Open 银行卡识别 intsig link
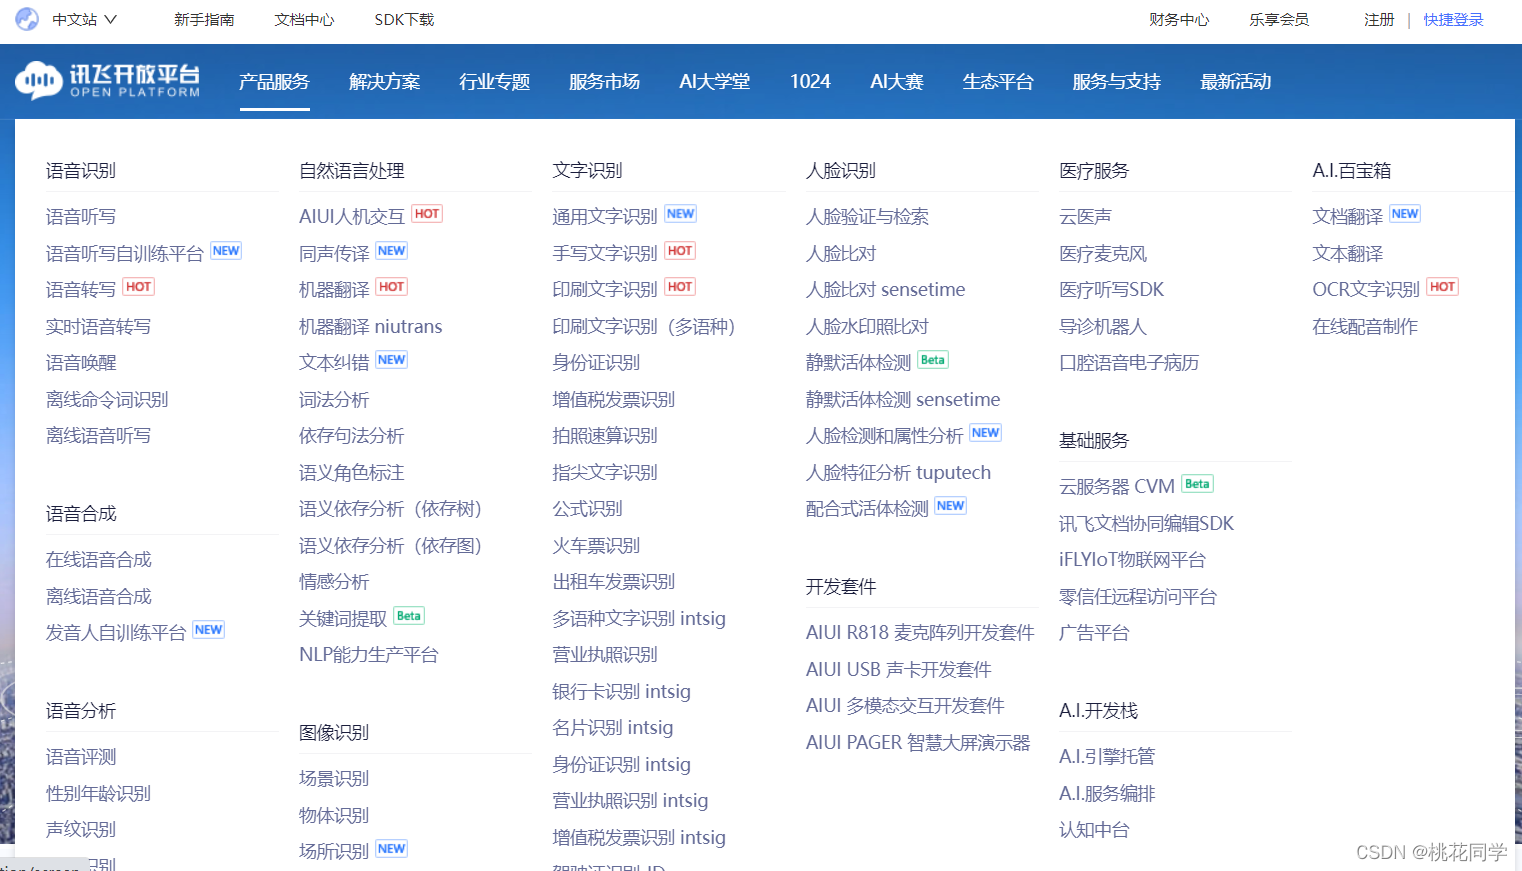Image resolution: width=1522 pixels, height=871 pixels. (x=621, y=692)
